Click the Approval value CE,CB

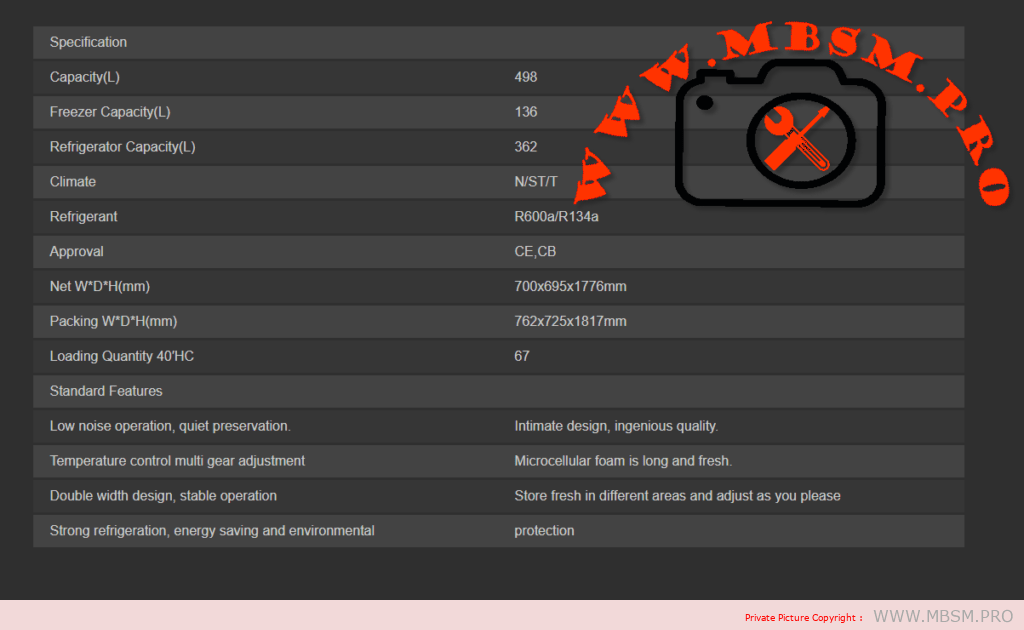[535, 251]
